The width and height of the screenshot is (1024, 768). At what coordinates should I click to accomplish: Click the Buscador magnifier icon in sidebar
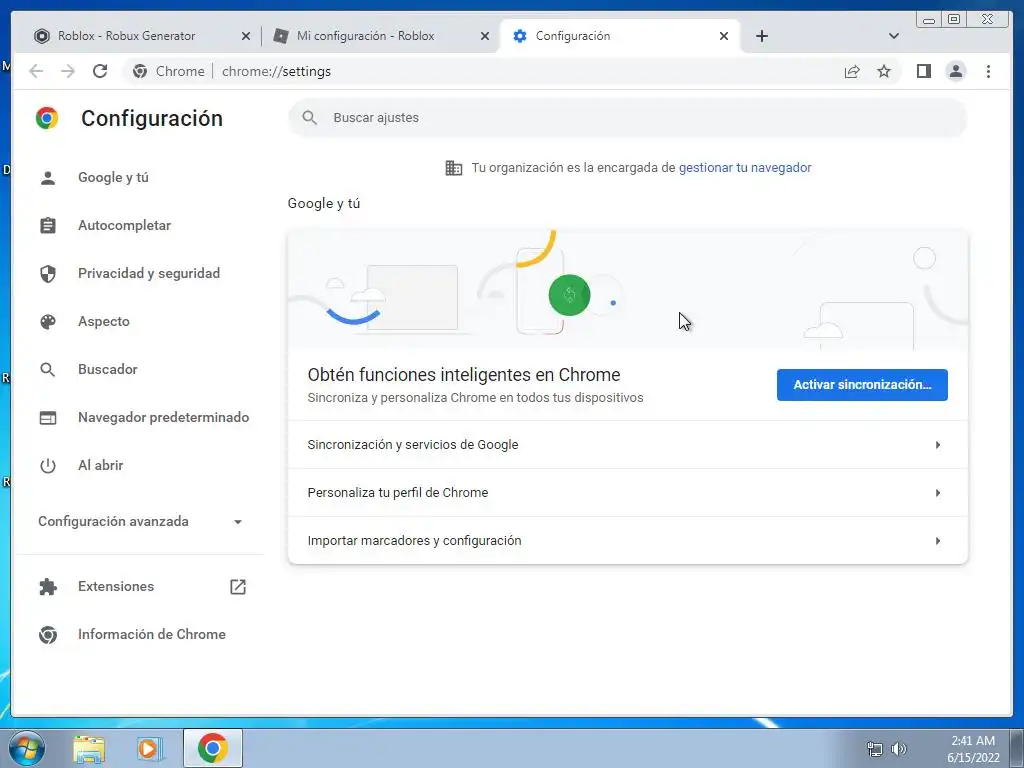coord(48,370)
